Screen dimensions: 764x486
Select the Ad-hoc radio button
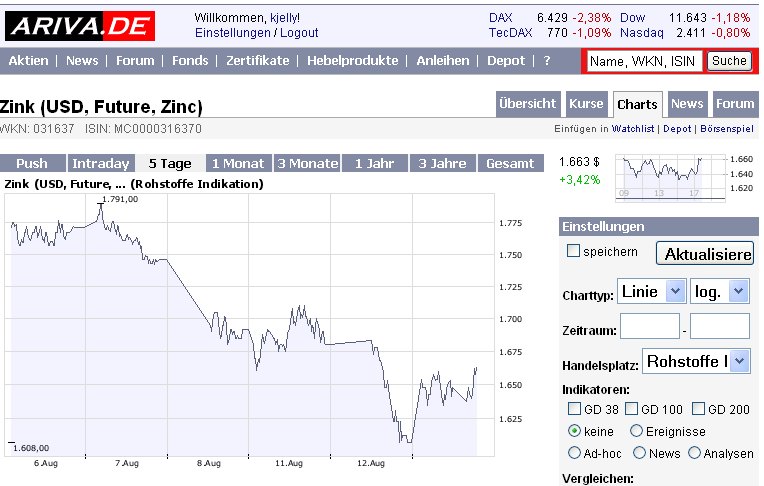click(574, 453)
